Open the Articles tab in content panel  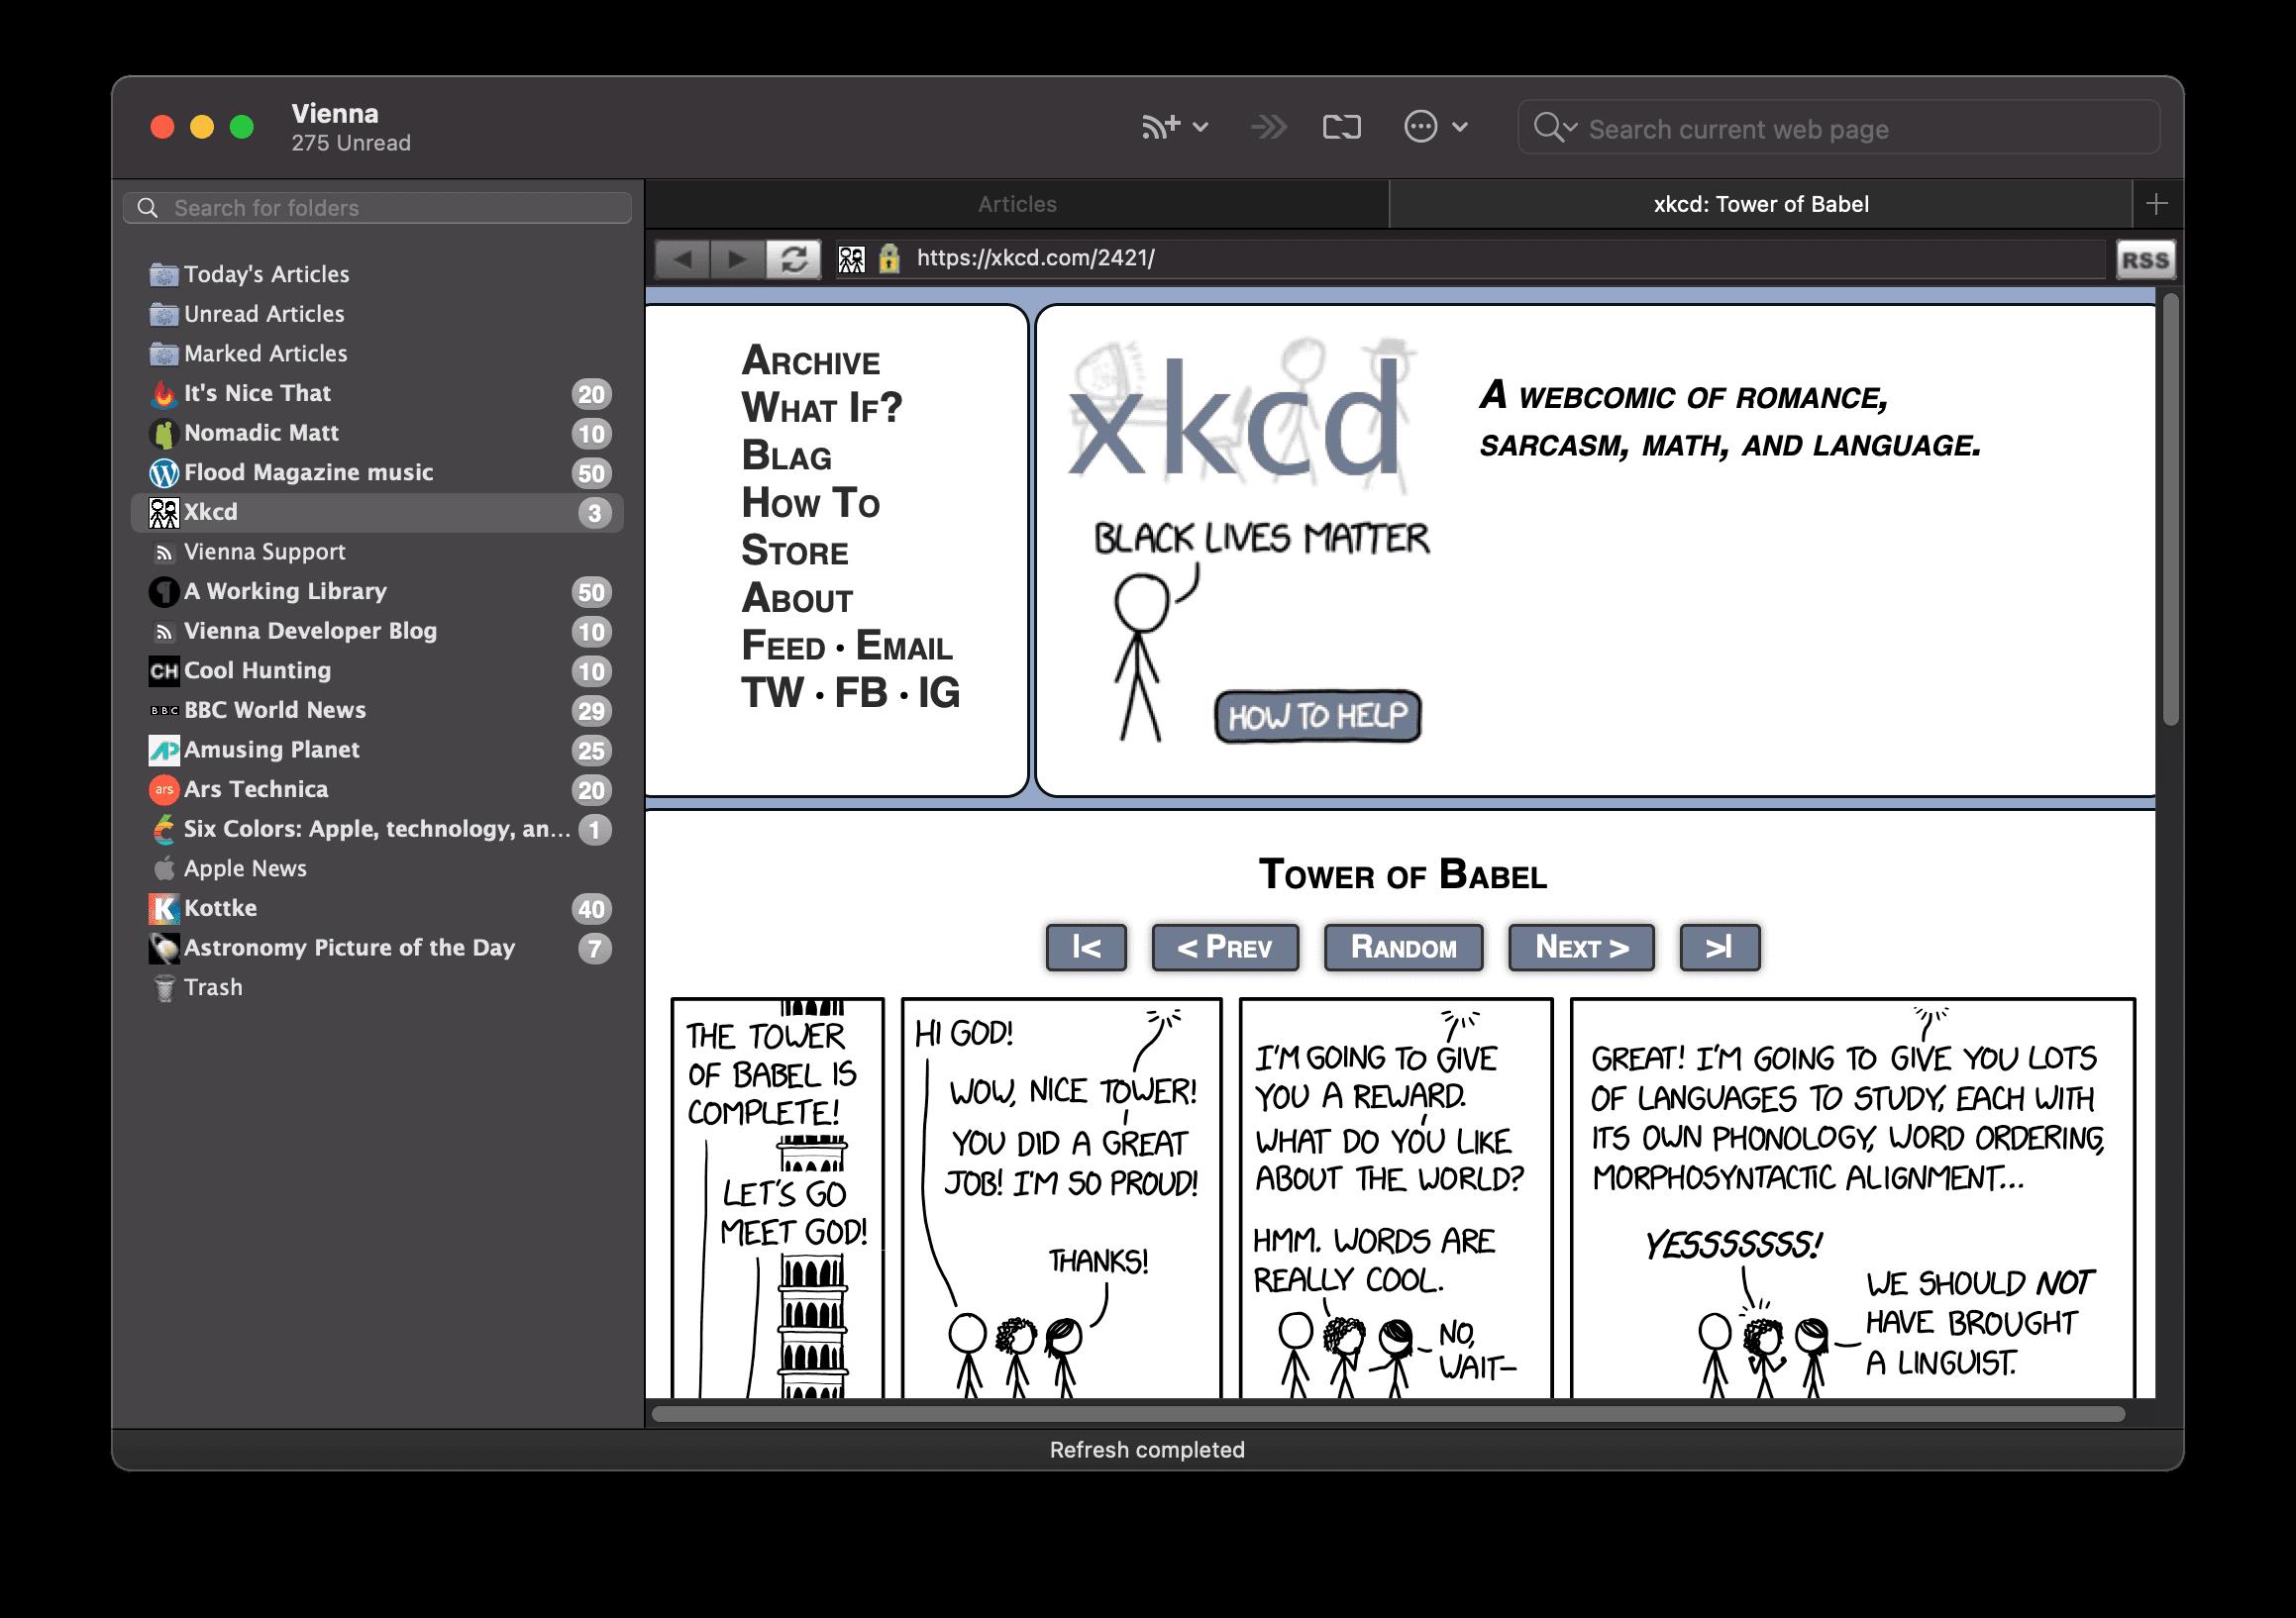point(1019,203)
